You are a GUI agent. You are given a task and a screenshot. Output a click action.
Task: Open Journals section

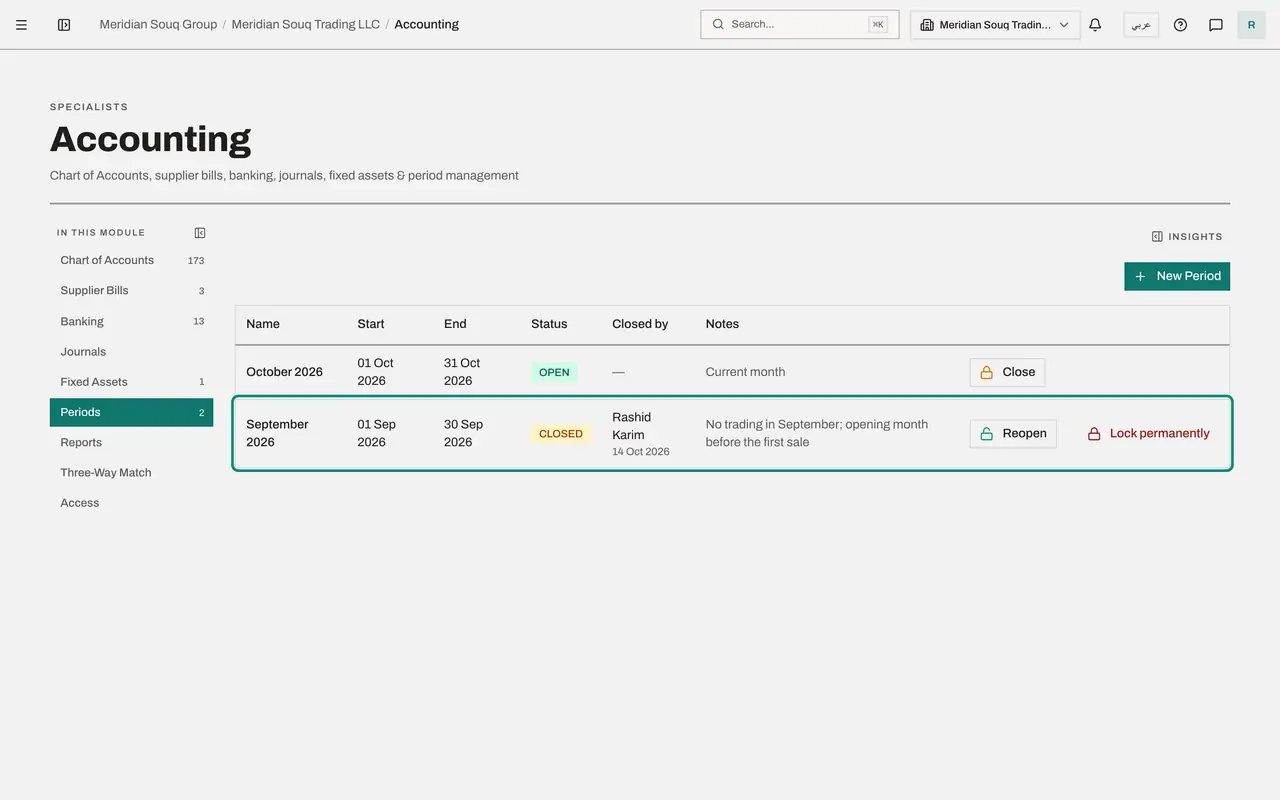(x=131, y=352)
